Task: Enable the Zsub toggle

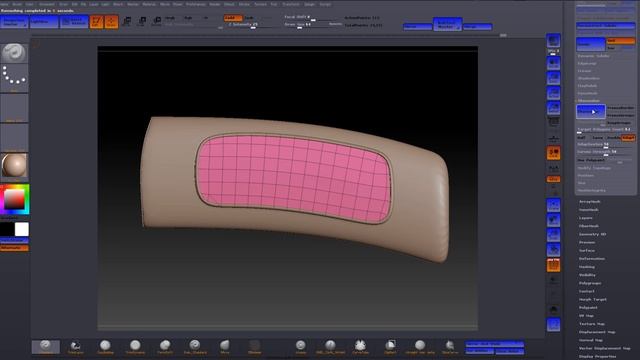Action: pyautogui.click(x=249, y=18)
